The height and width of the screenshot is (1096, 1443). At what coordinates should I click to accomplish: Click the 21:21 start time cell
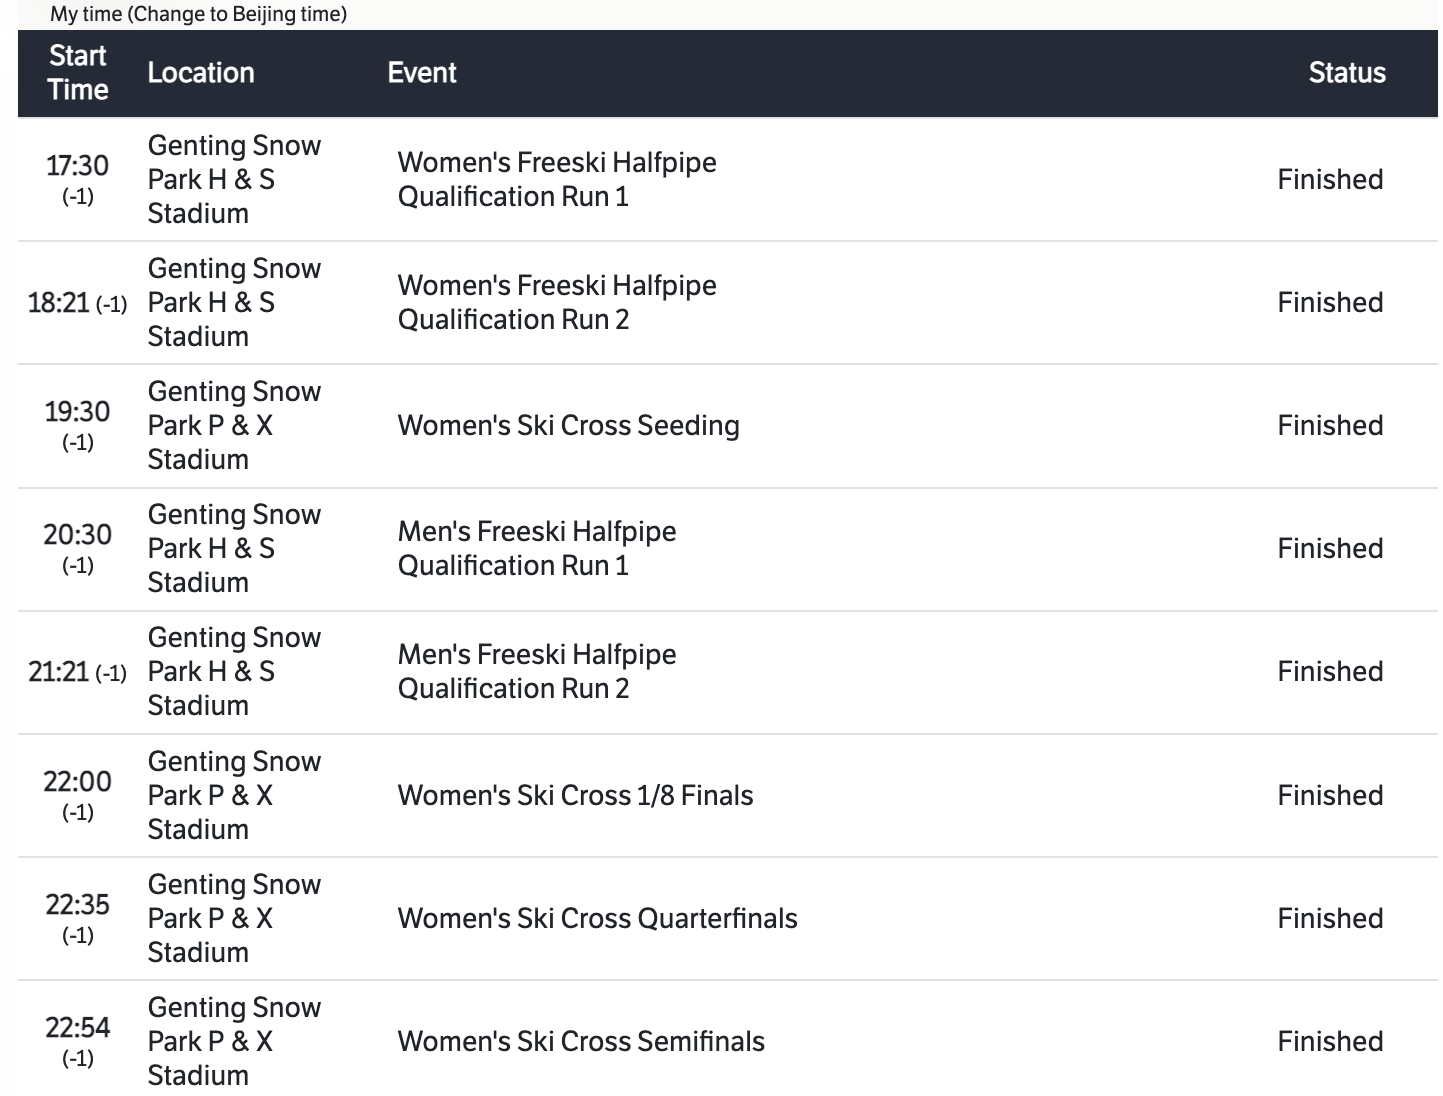pyautogui.click(x=59, y=672)
